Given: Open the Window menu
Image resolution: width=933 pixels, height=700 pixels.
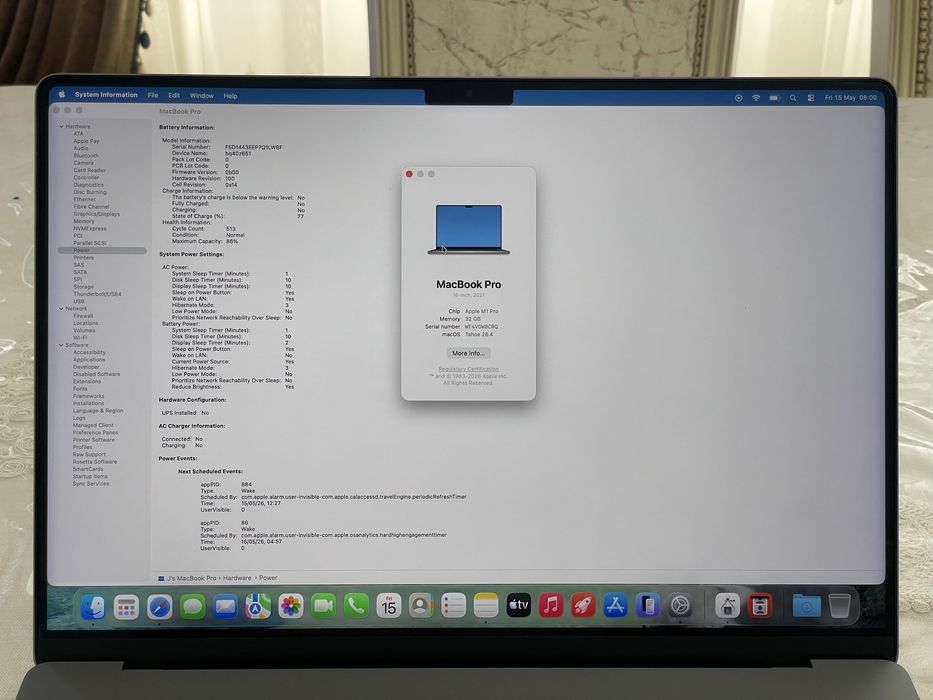Looking at the screenshot, I should click(x=202, y=95).
